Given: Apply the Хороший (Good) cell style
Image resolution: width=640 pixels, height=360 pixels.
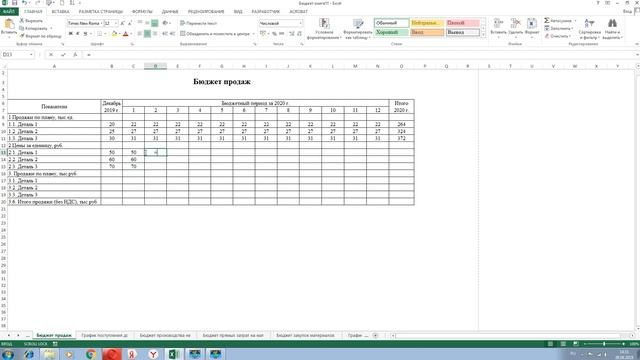Looking at the screenshot, I should (391, 32).
